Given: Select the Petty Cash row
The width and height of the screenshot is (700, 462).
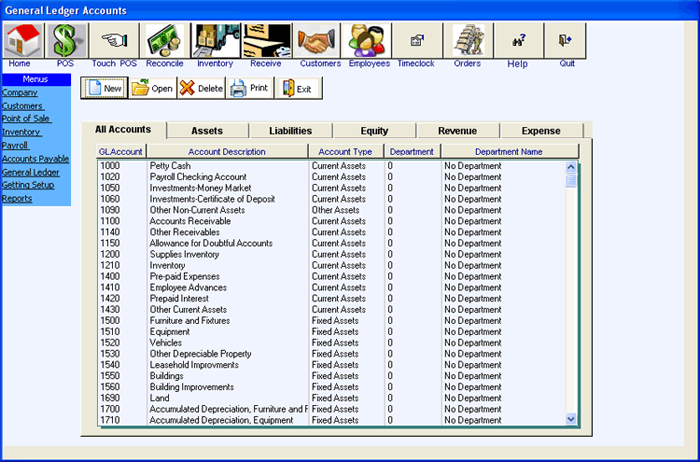Looking at the screenshot, I should (331, 166).
